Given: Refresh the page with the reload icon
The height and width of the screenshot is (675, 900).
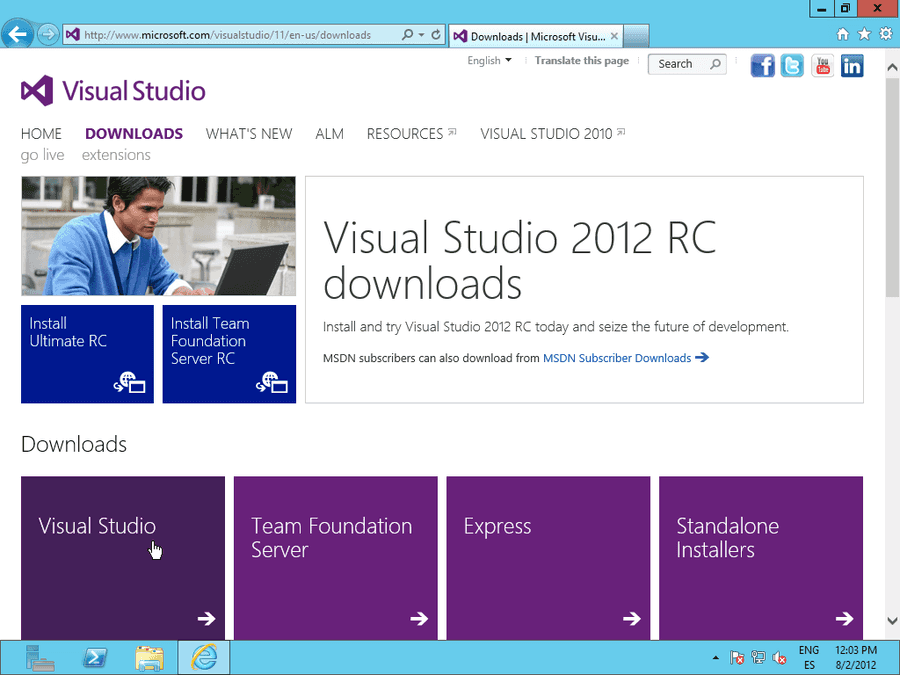Looking at the screenshot, I should coord(436,34).
